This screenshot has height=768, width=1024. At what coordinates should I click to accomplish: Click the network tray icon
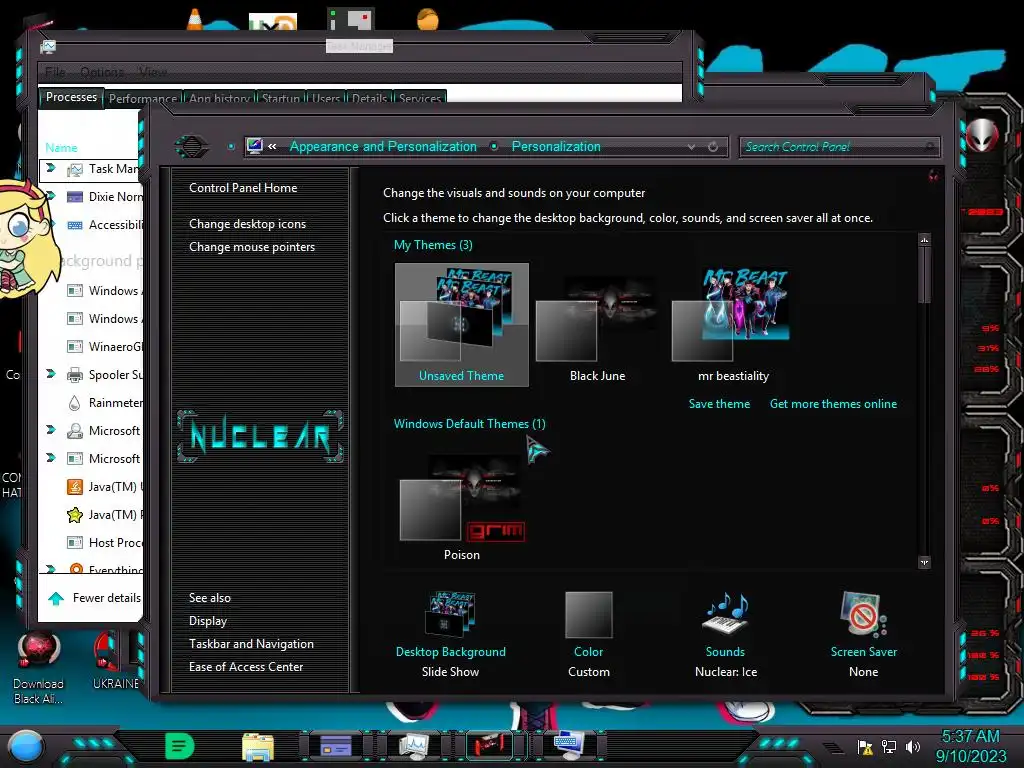click(889, 746)
